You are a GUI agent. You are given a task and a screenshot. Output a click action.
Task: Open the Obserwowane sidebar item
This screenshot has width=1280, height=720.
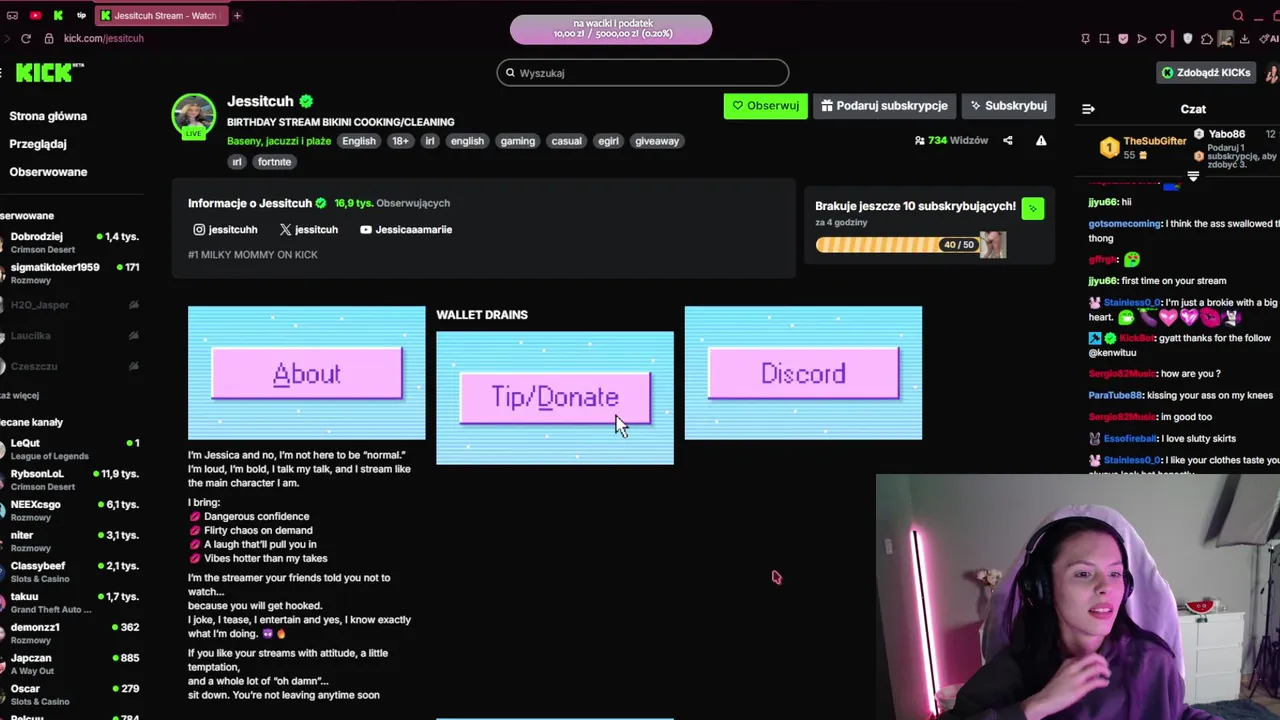48,172
